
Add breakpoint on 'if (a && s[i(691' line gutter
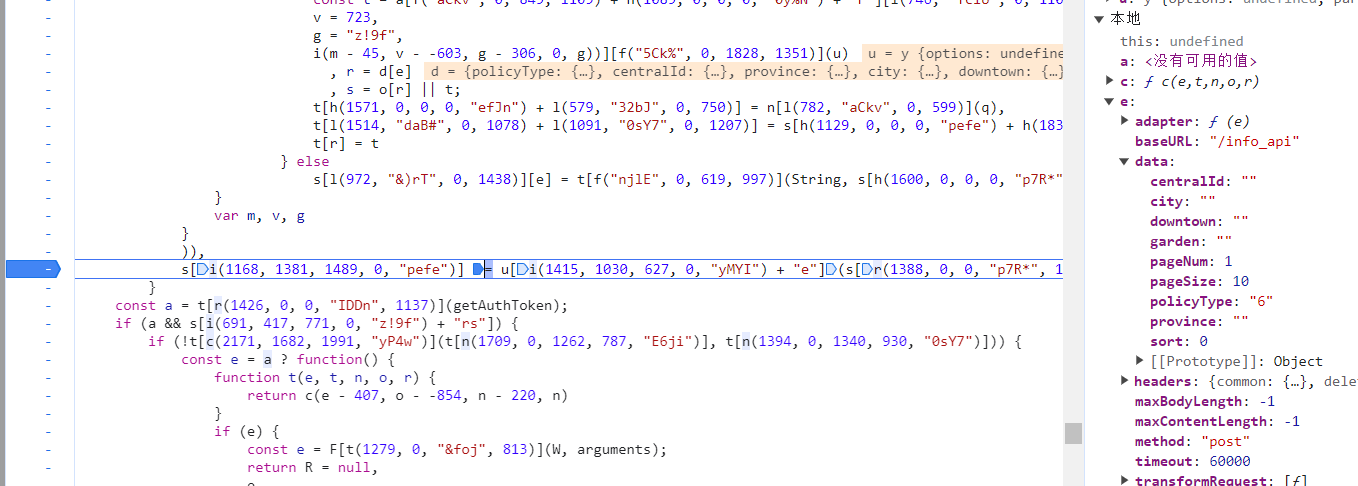[46, 323]
